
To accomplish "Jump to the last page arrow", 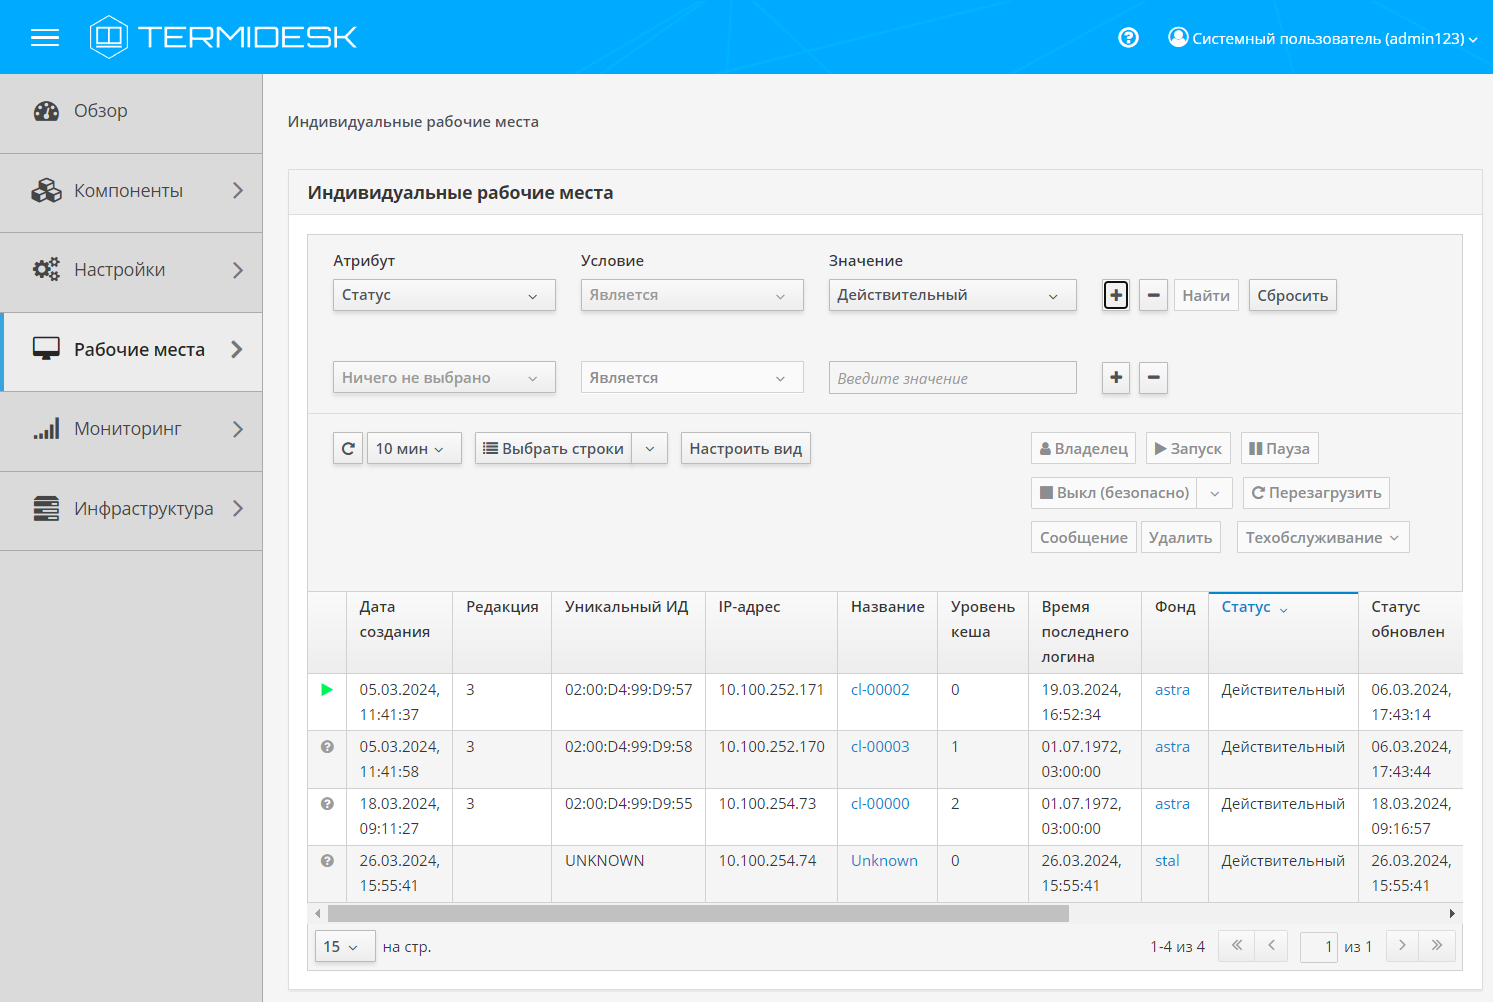I will 1437,946.
